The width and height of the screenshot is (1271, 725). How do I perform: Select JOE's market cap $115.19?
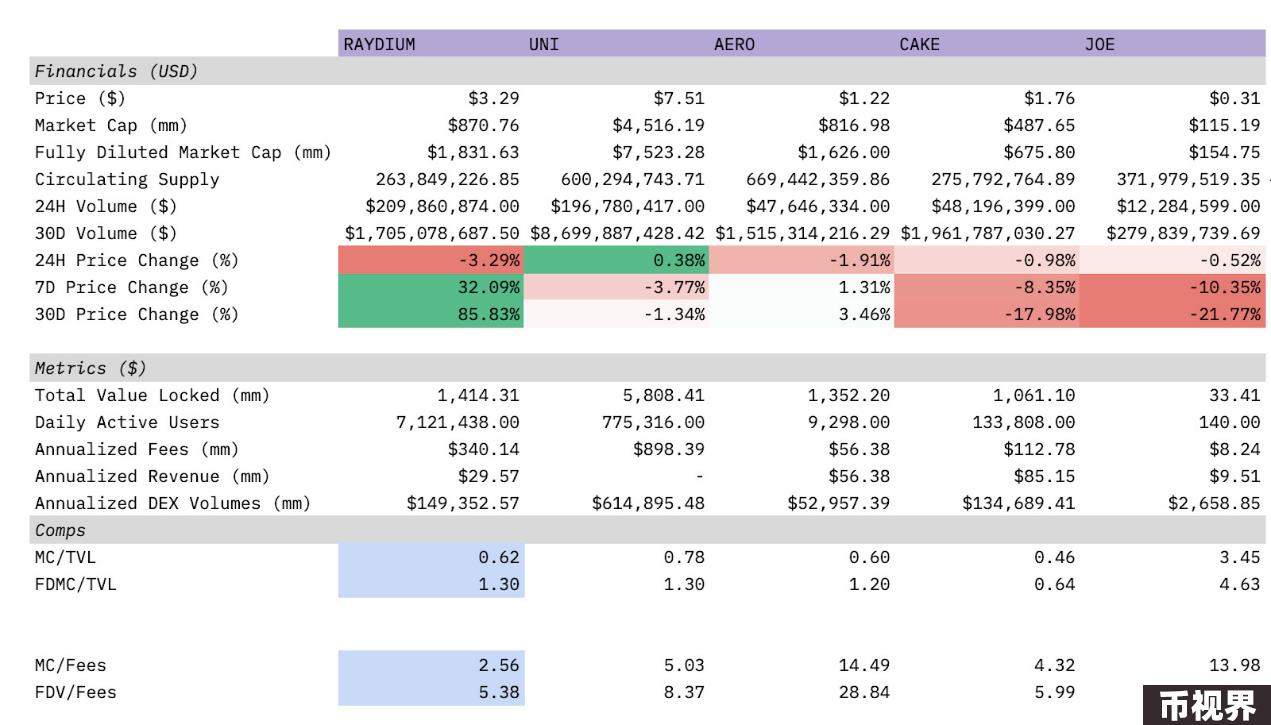[1225, 125]
